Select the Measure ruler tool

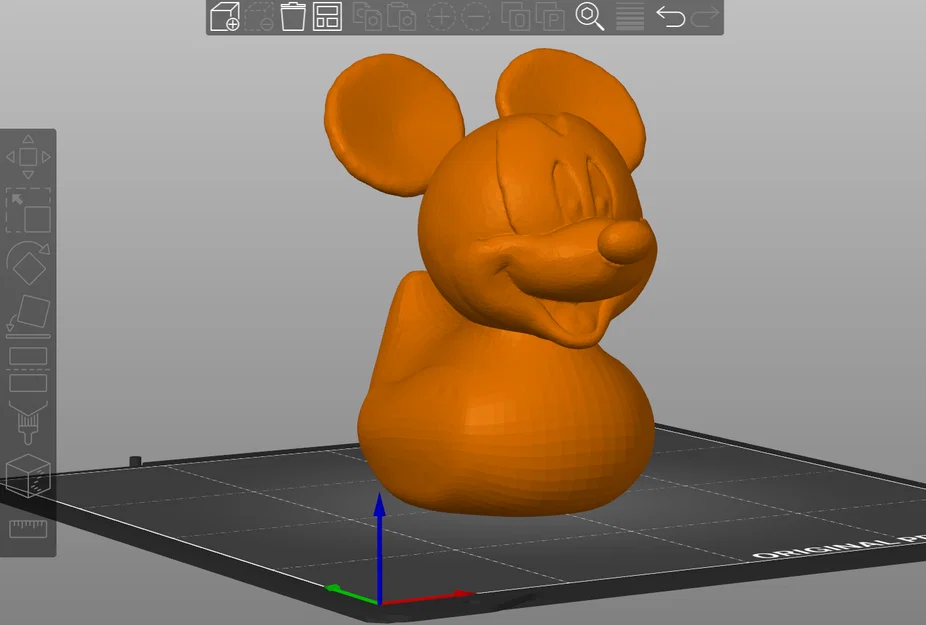28,528
